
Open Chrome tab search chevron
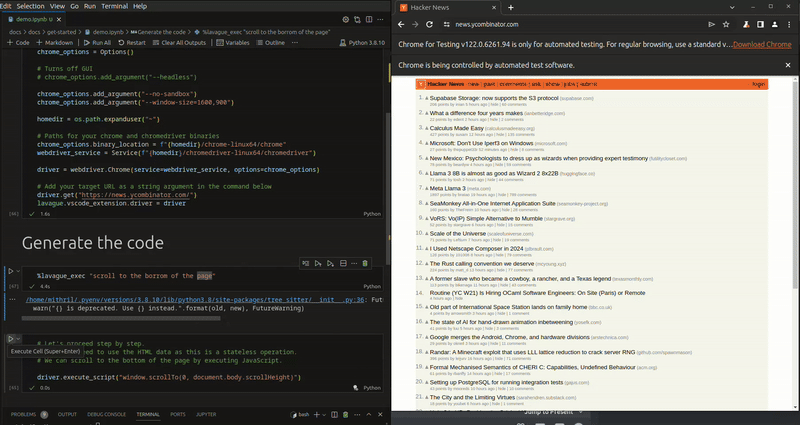click(x=732, y=7)
